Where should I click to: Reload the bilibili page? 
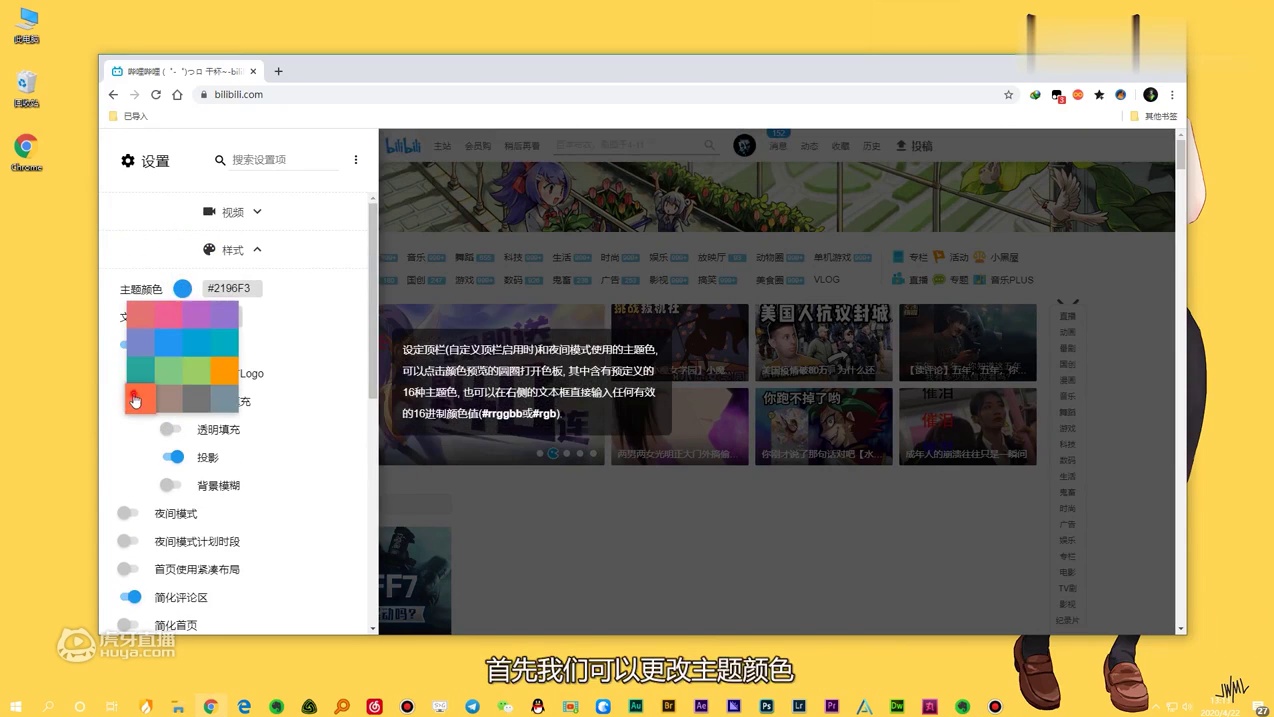tap(156, 94)
